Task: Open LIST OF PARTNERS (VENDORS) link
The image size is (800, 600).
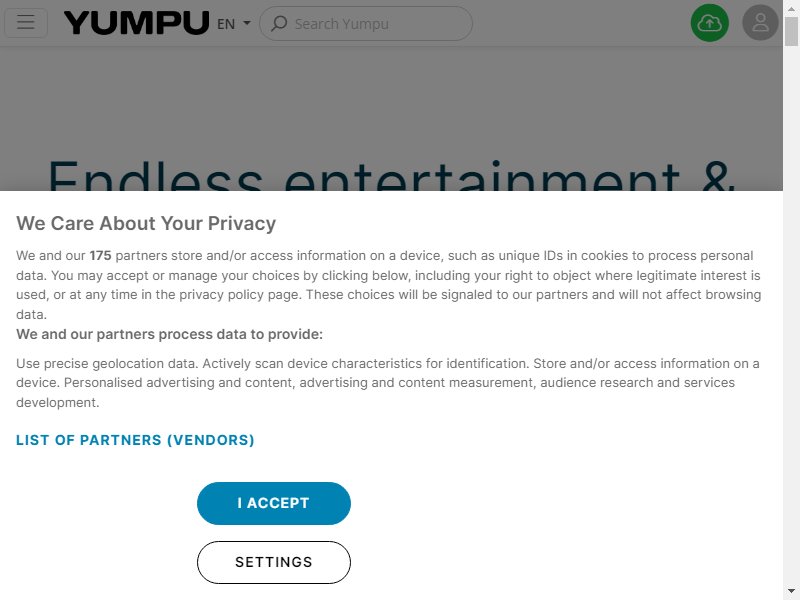Action: 135,440
